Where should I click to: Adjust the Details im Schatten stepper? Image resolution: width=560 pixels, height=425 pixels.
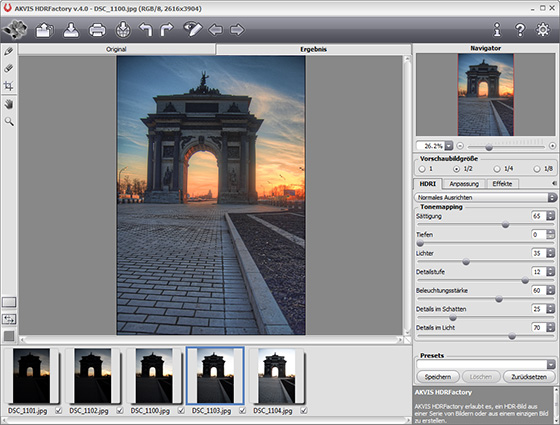coord(550,309)
